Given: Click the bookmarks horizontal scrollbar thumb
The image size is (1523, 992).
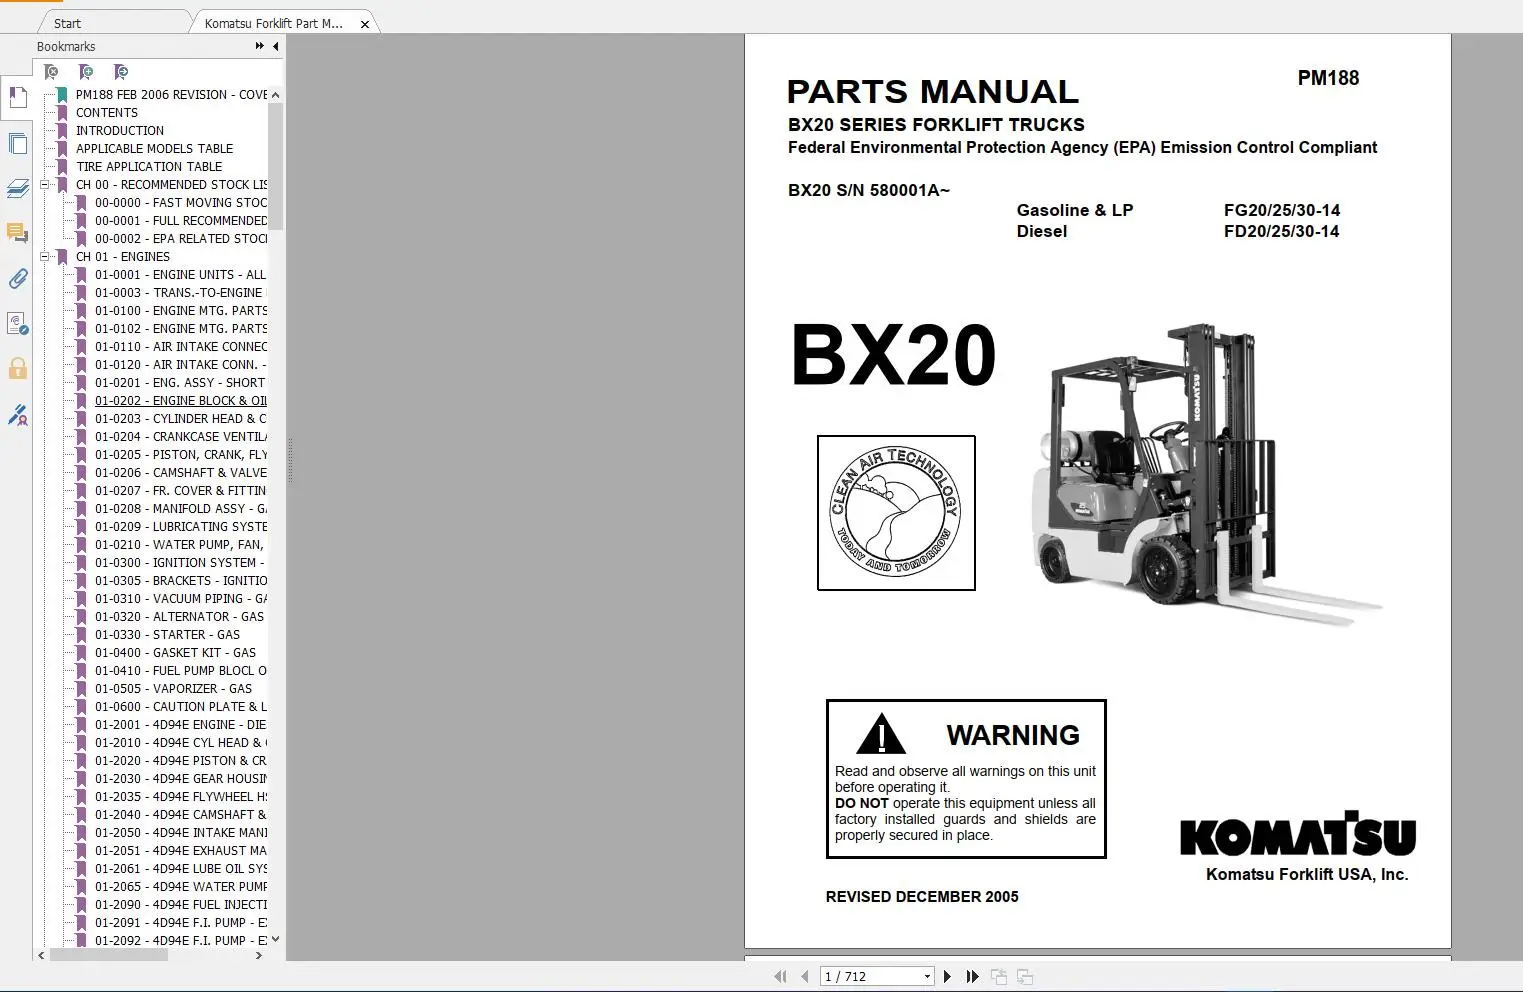Looking at the screenshot, I should pos(109,955).
